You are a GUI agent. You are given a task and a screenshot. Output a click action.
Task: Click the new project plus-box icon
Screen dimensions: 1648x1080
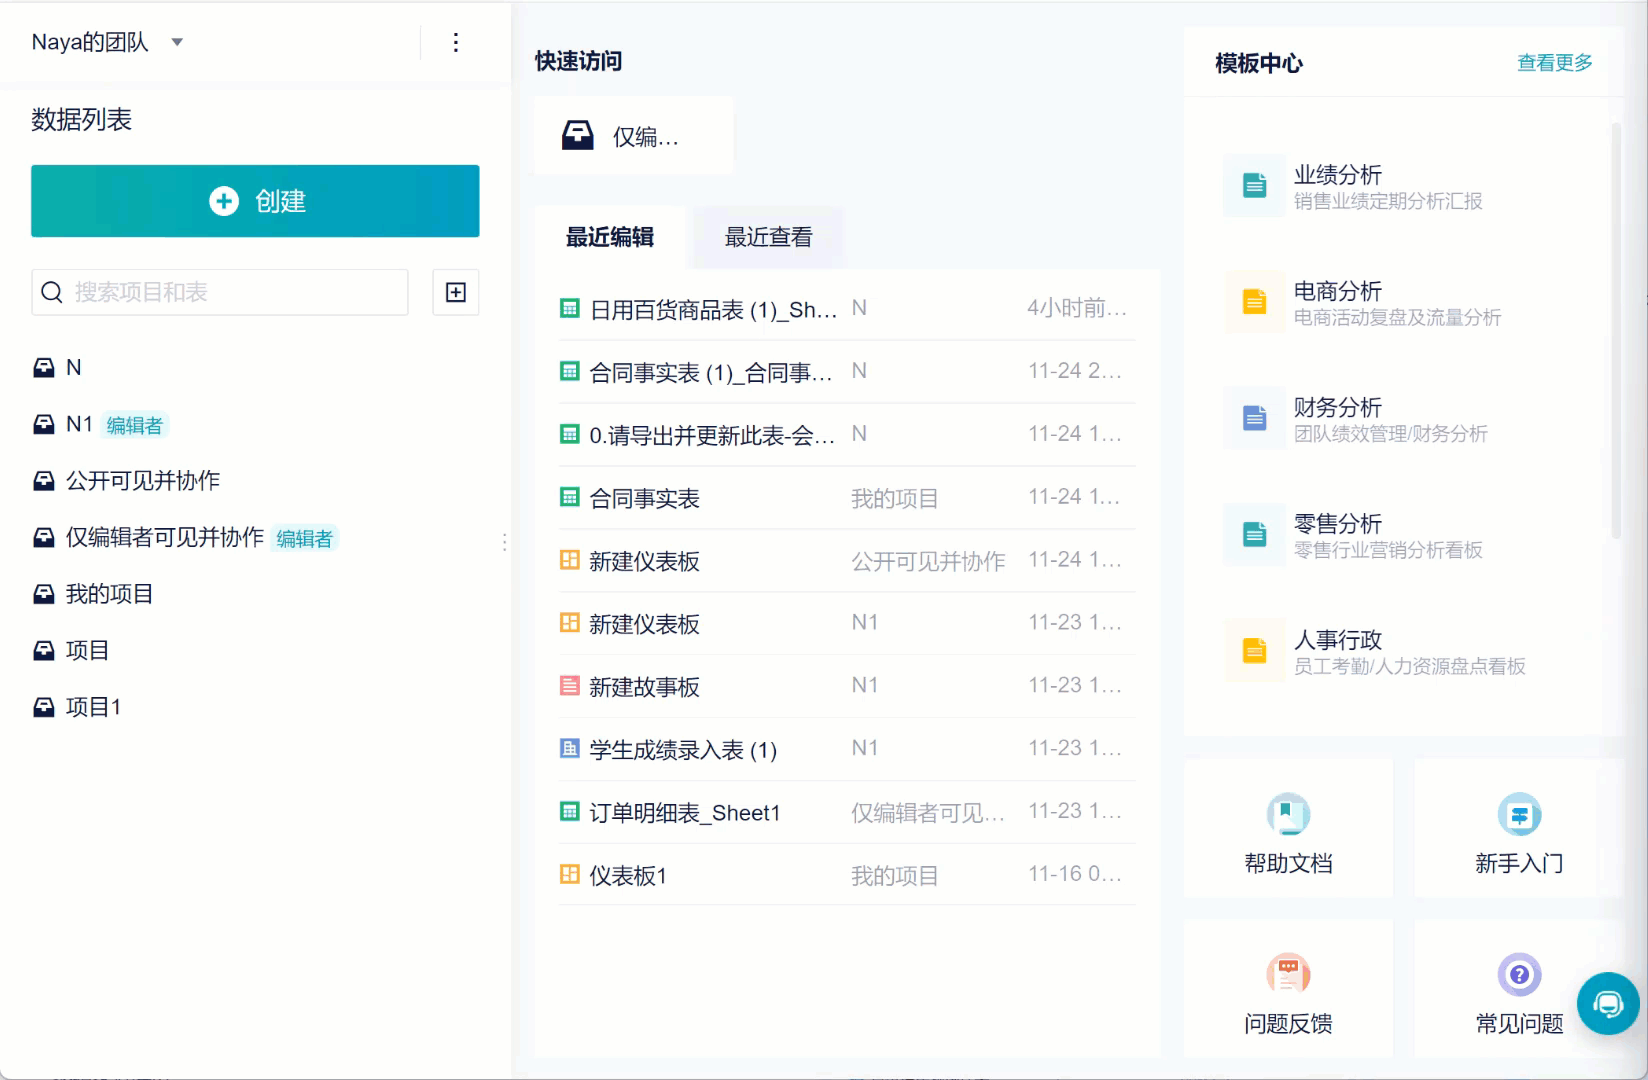pos(455,292)
